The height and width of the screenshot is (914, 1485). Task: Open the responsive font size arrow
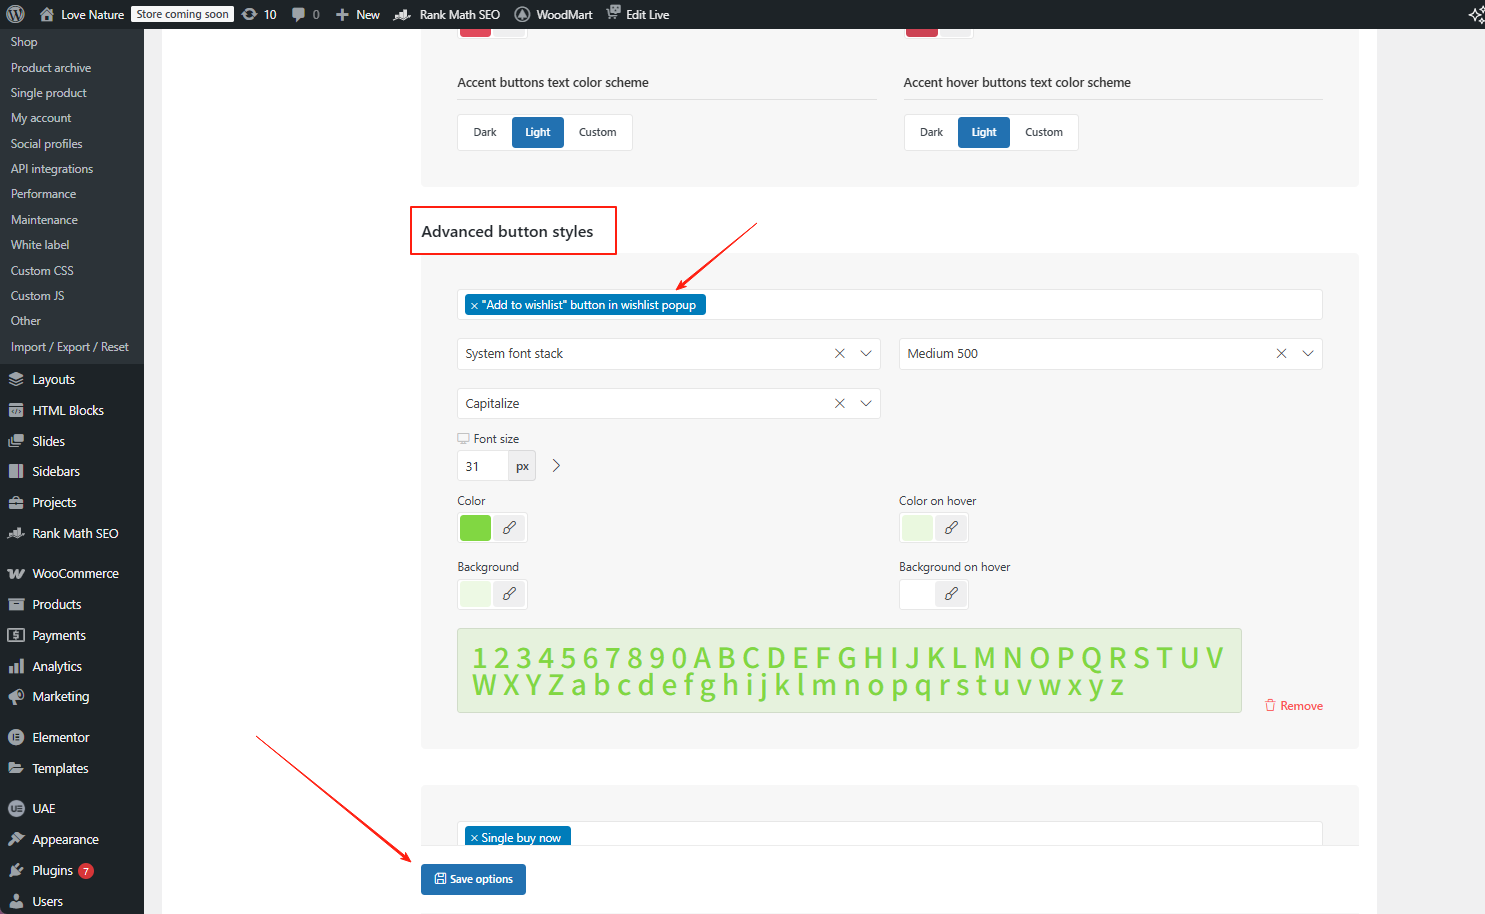(556, 466)
